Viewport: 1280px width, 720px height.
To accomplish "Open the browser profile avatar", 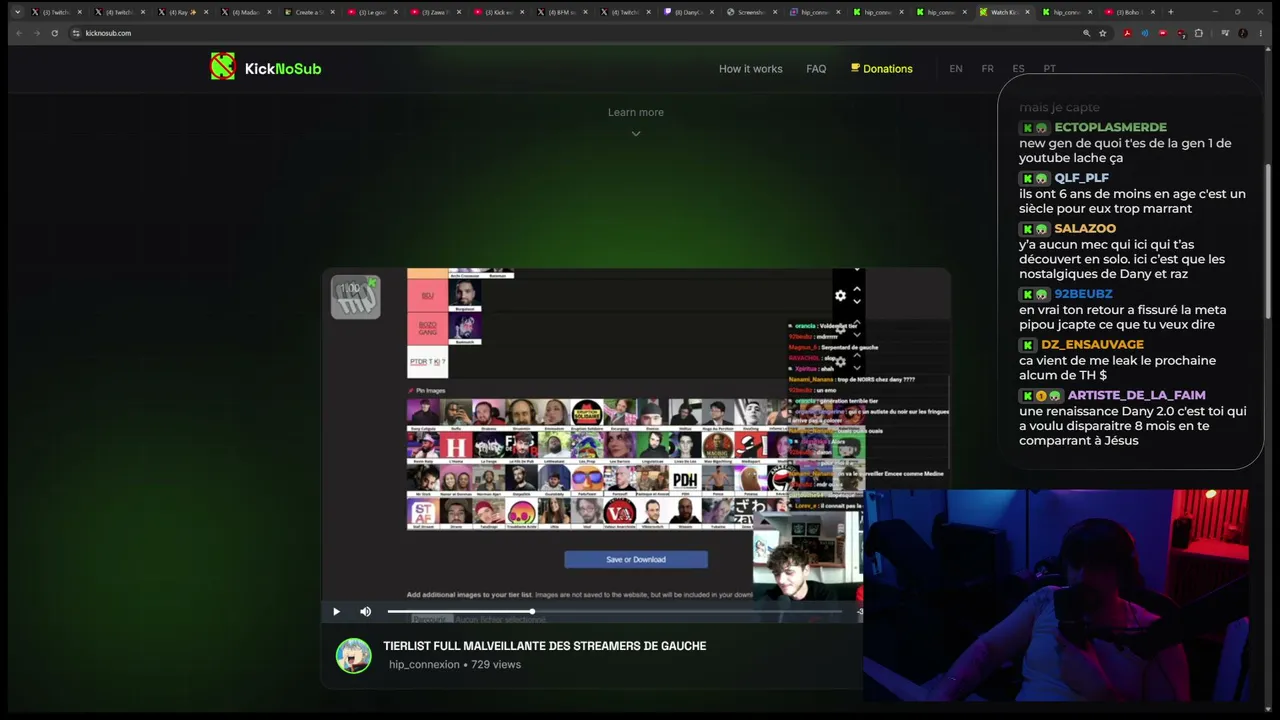I will tap(1243, 33).
